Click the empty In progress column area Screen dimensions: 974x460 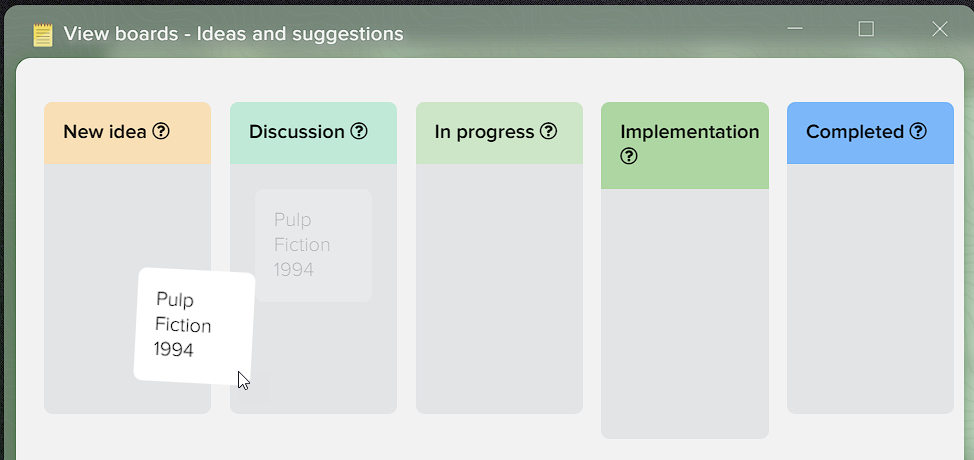coord(499,289)
